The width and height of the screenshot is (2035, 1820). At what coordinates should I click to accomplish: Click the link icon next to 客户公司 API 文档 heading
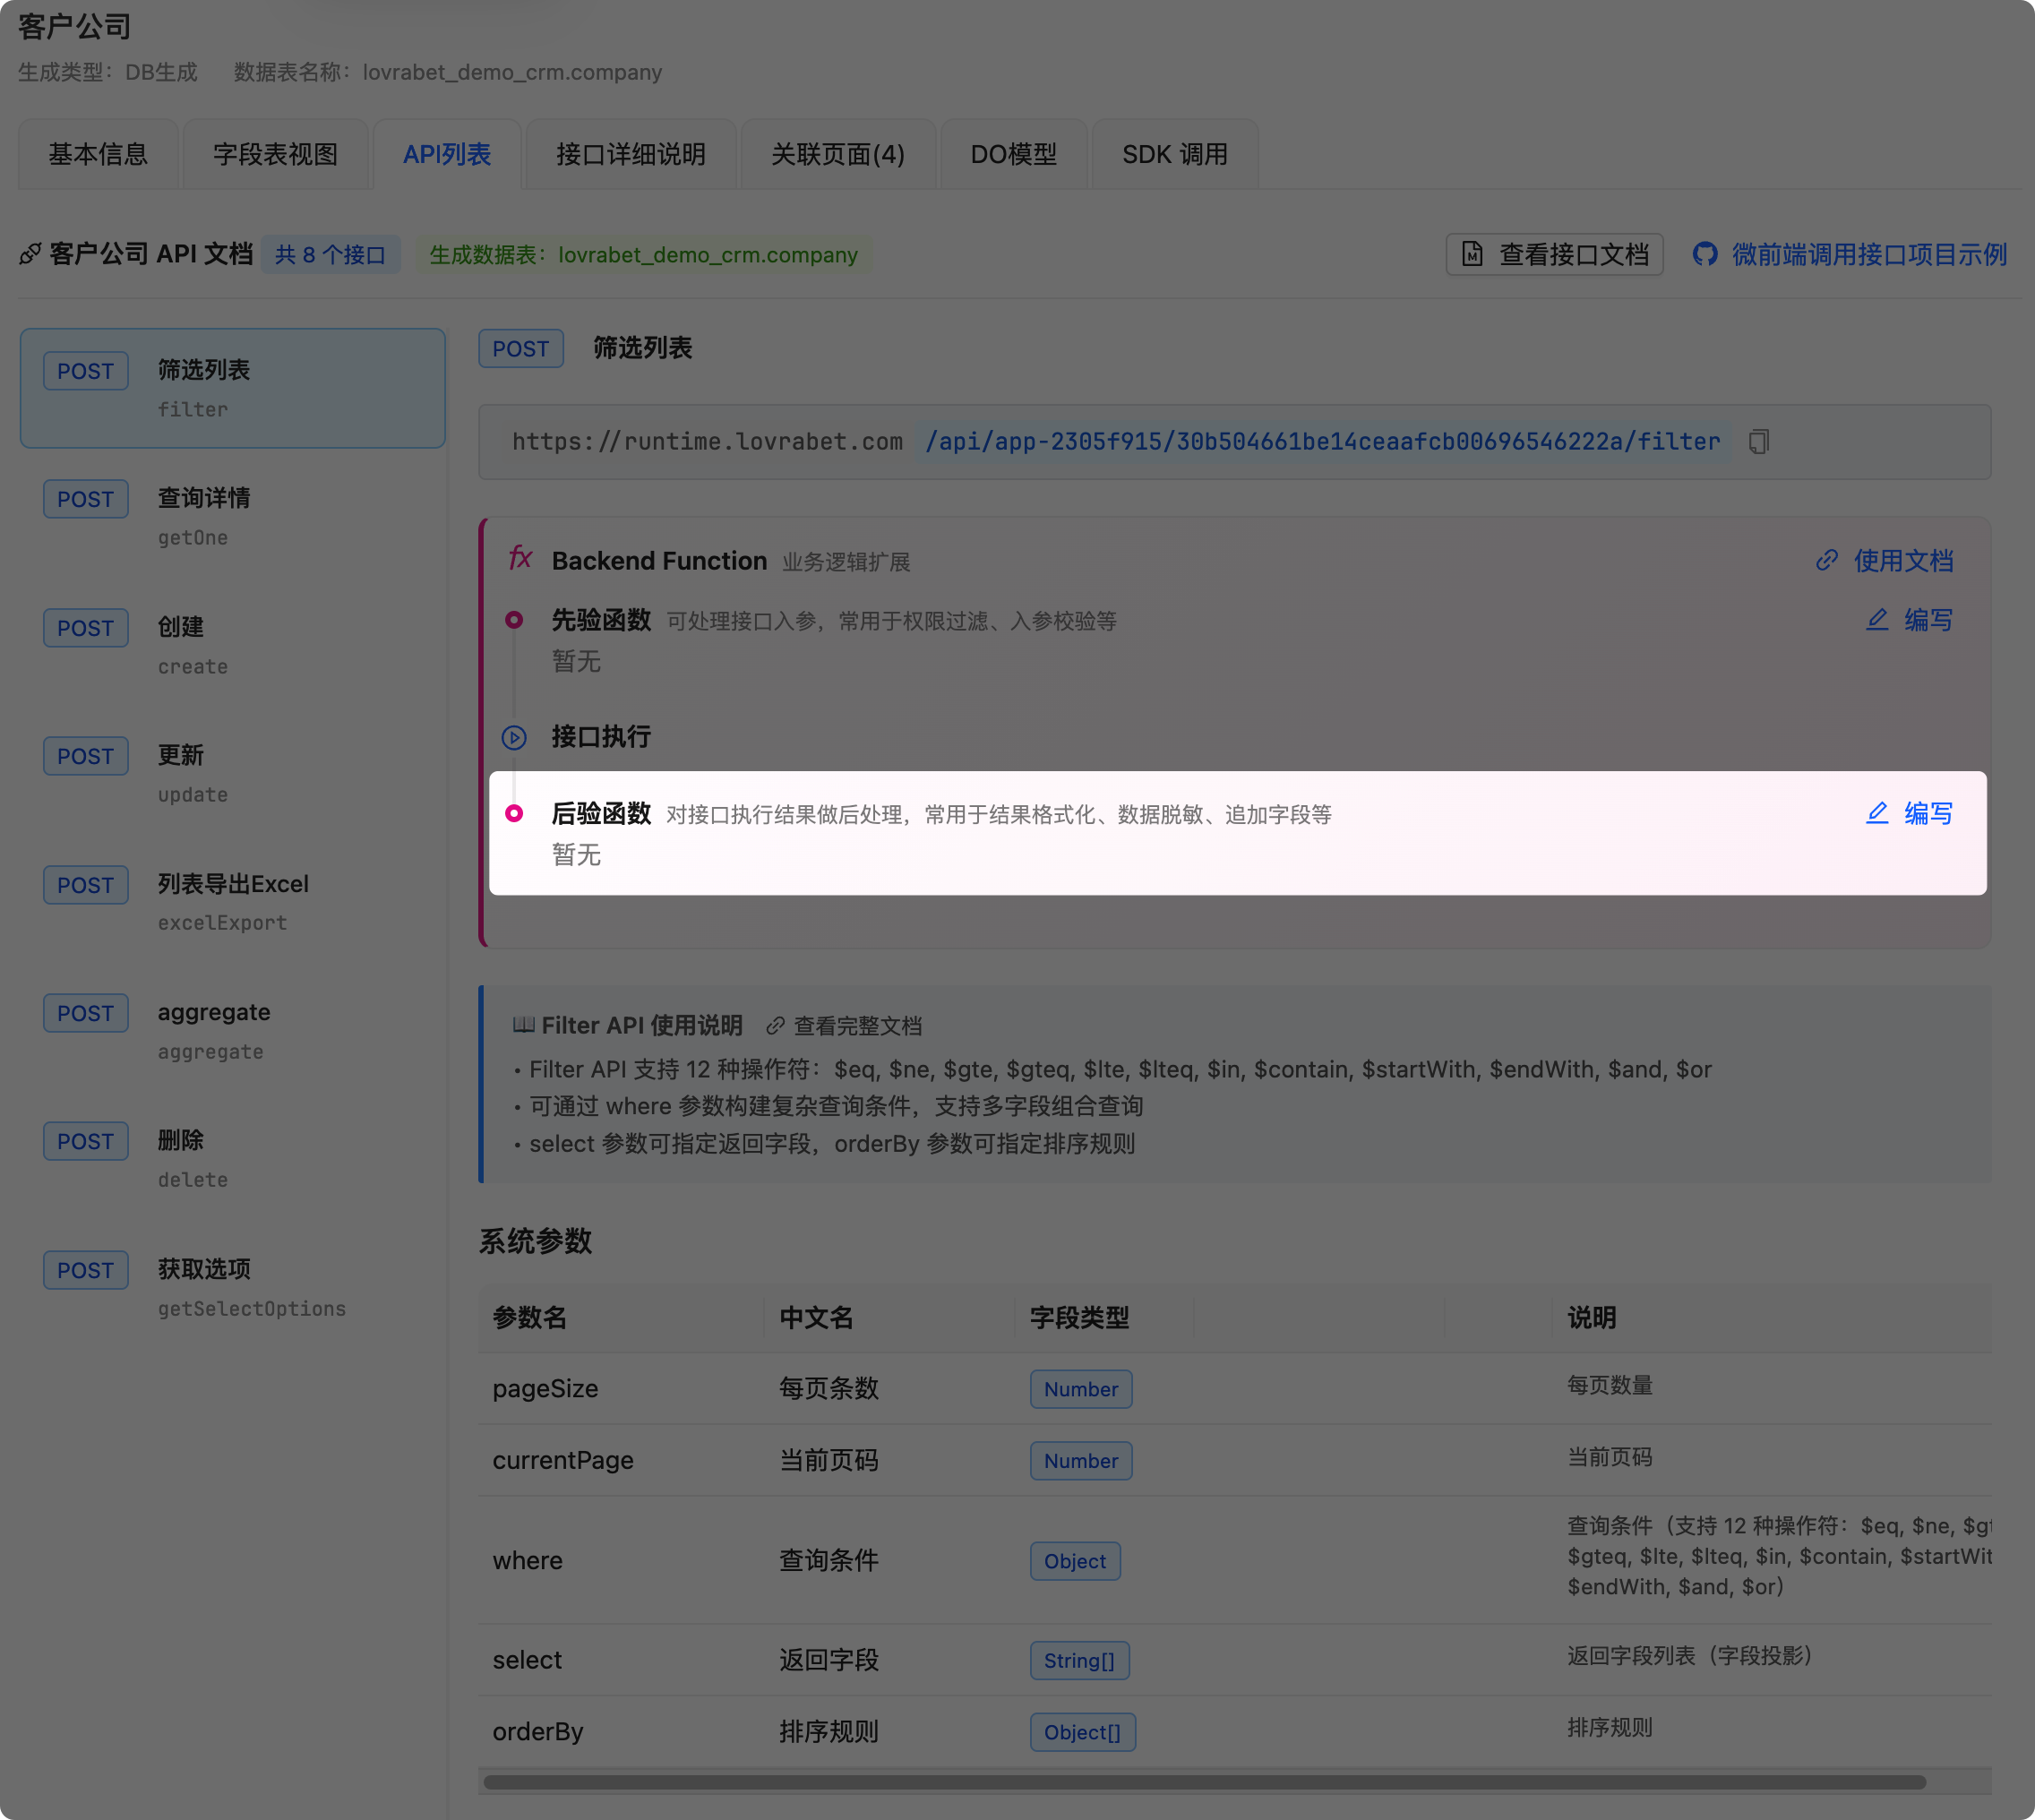[28, 254]
